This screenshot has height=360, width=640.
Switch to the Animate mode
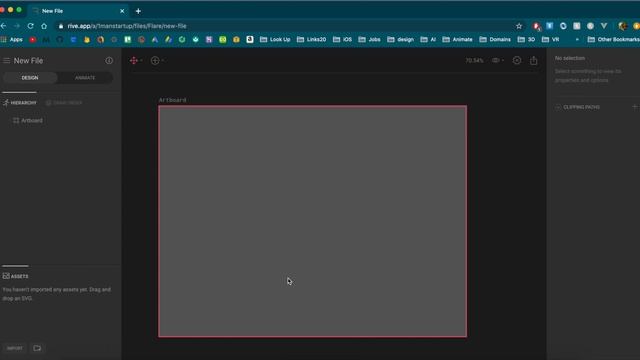[x=85, y=78]
